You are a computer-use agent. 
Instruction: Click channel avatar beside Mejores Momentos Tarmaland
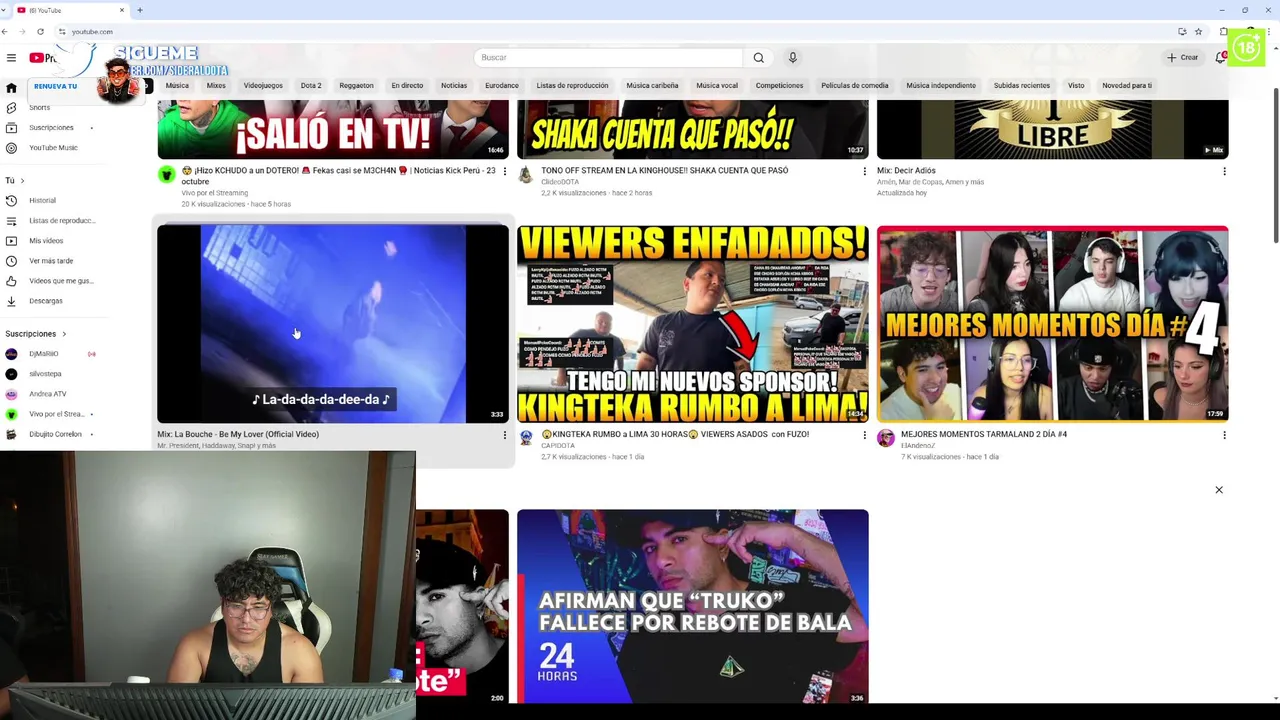[x=885, y=438]
